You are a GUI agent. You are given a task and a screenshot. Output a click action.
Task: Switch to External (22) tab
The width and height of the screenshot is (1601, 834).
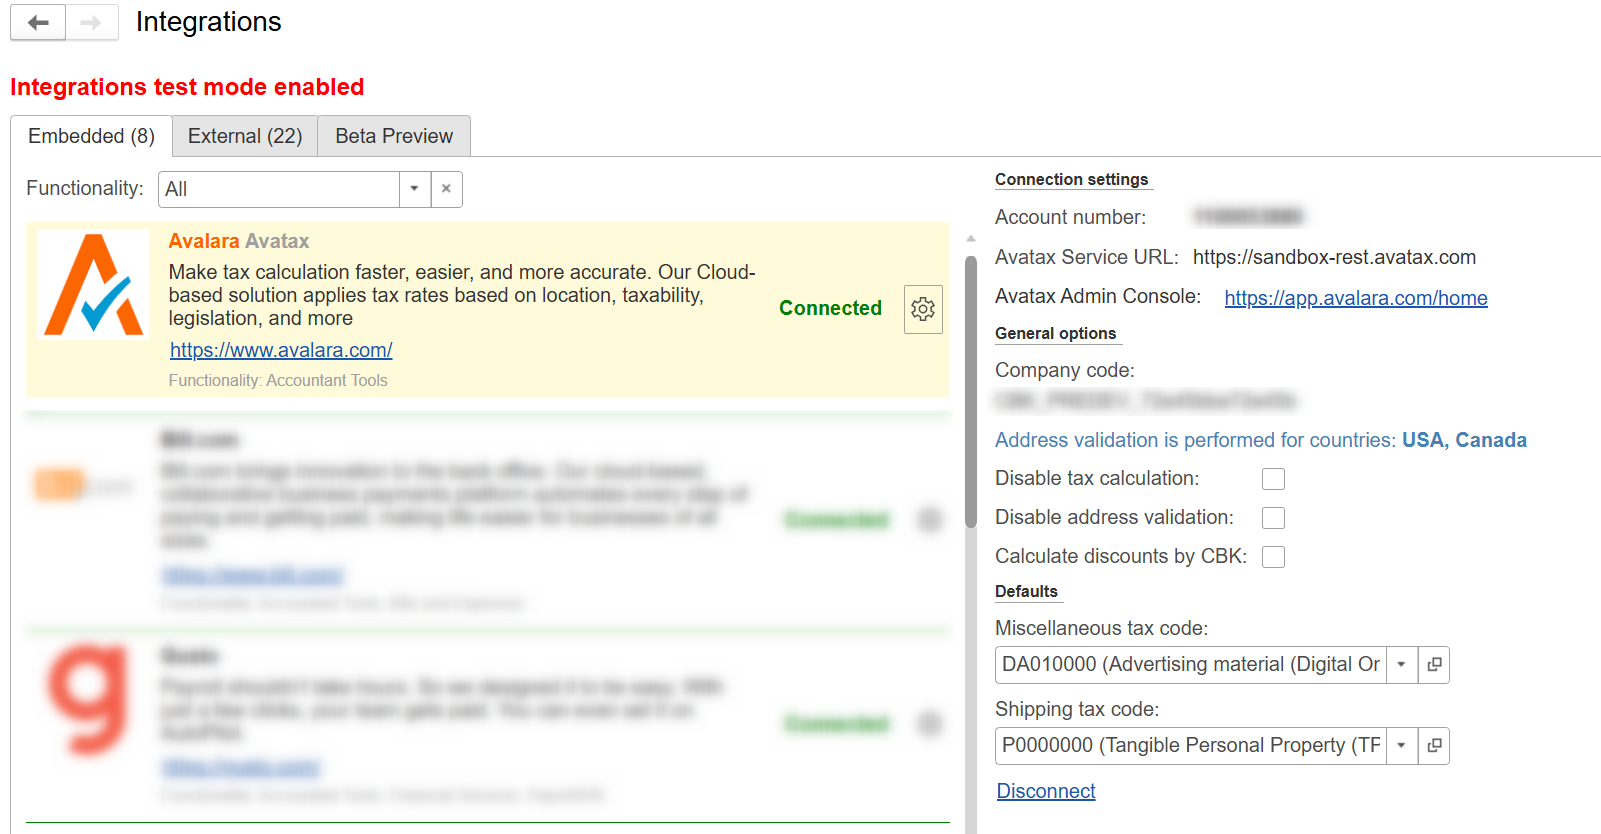pyautogui.click(x=245, y=137)
